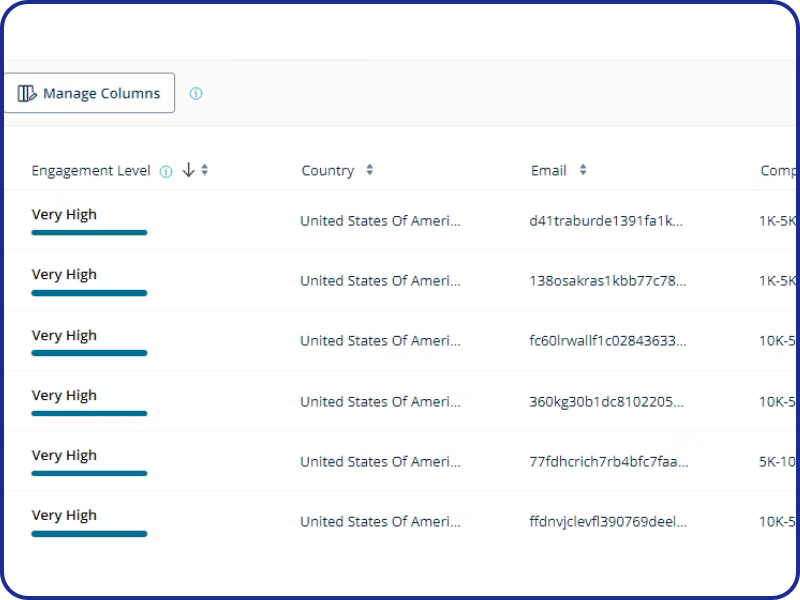Click the engagement bar in the d41traburde row
This screenshot has width=800, height=600.
click(89, 233)
